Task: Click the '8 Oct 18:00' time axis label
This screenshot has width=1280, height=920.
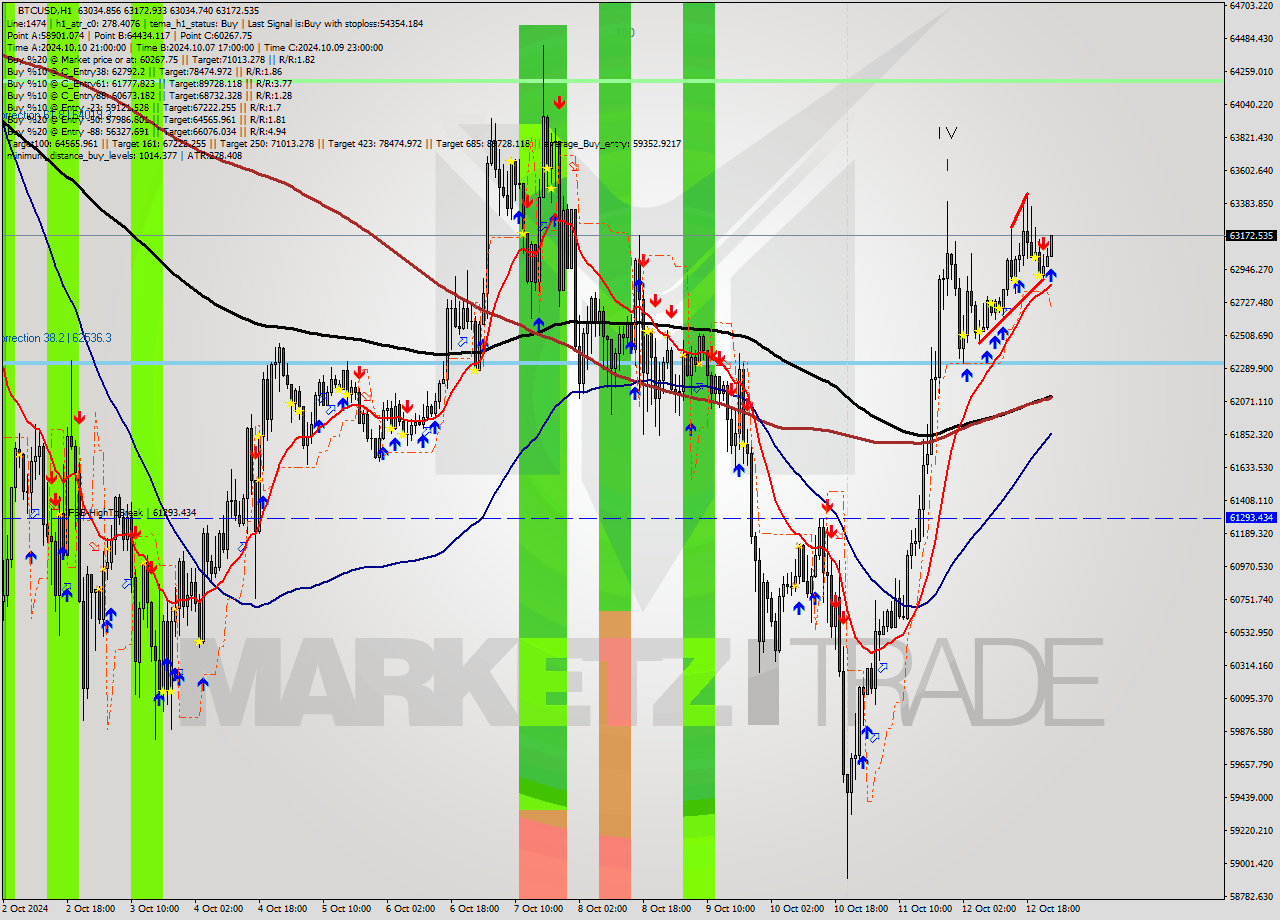Action: pyautogui.click(x=668, y=909)
